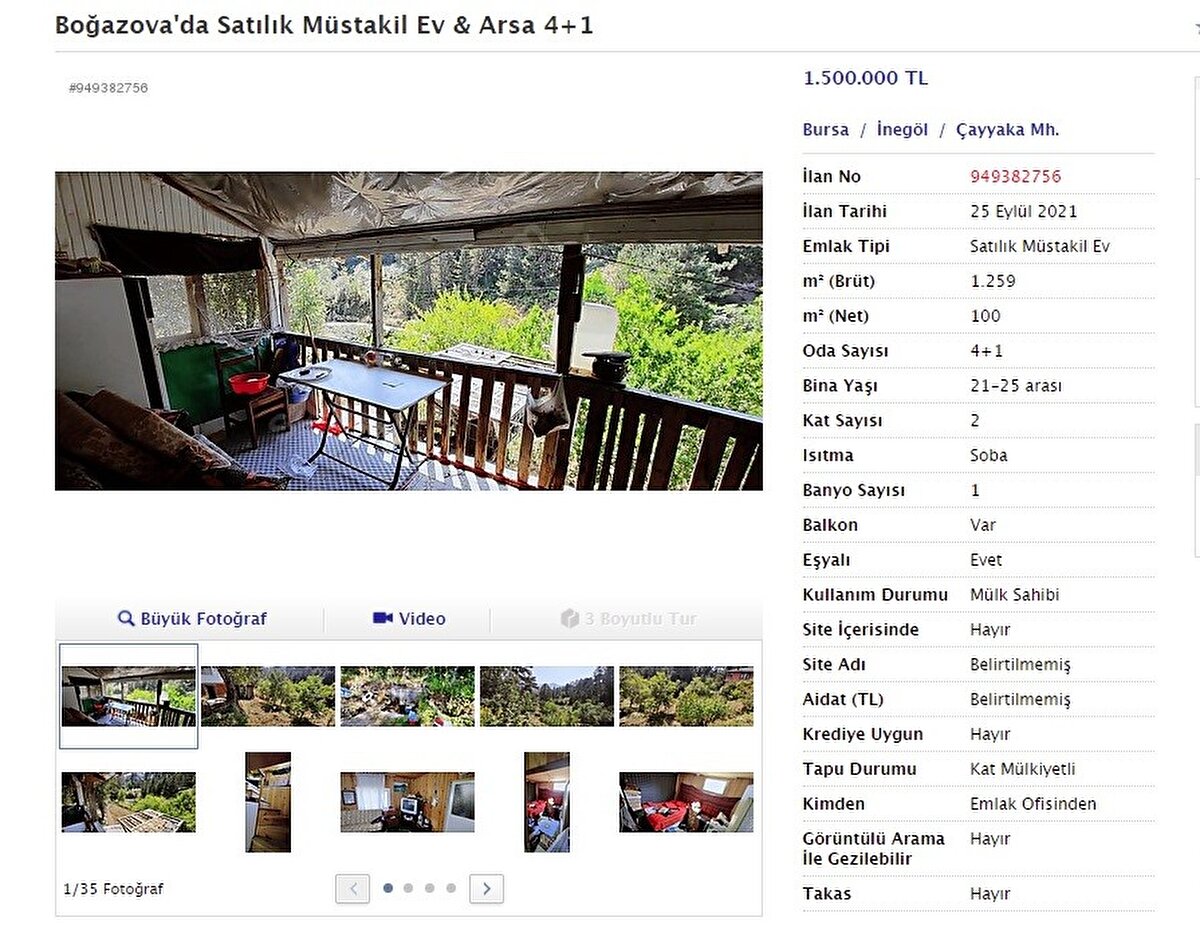The height and width of the screenshot is (937, 1200).
Task: Select the first gallery pagination dot
Action: [388, 888]
